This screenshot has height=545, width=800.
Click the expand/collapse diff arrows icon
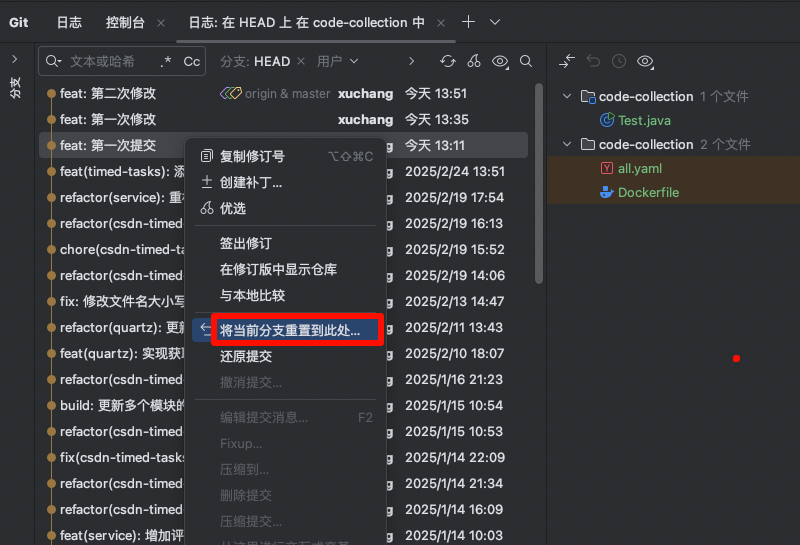coord(567,61)
